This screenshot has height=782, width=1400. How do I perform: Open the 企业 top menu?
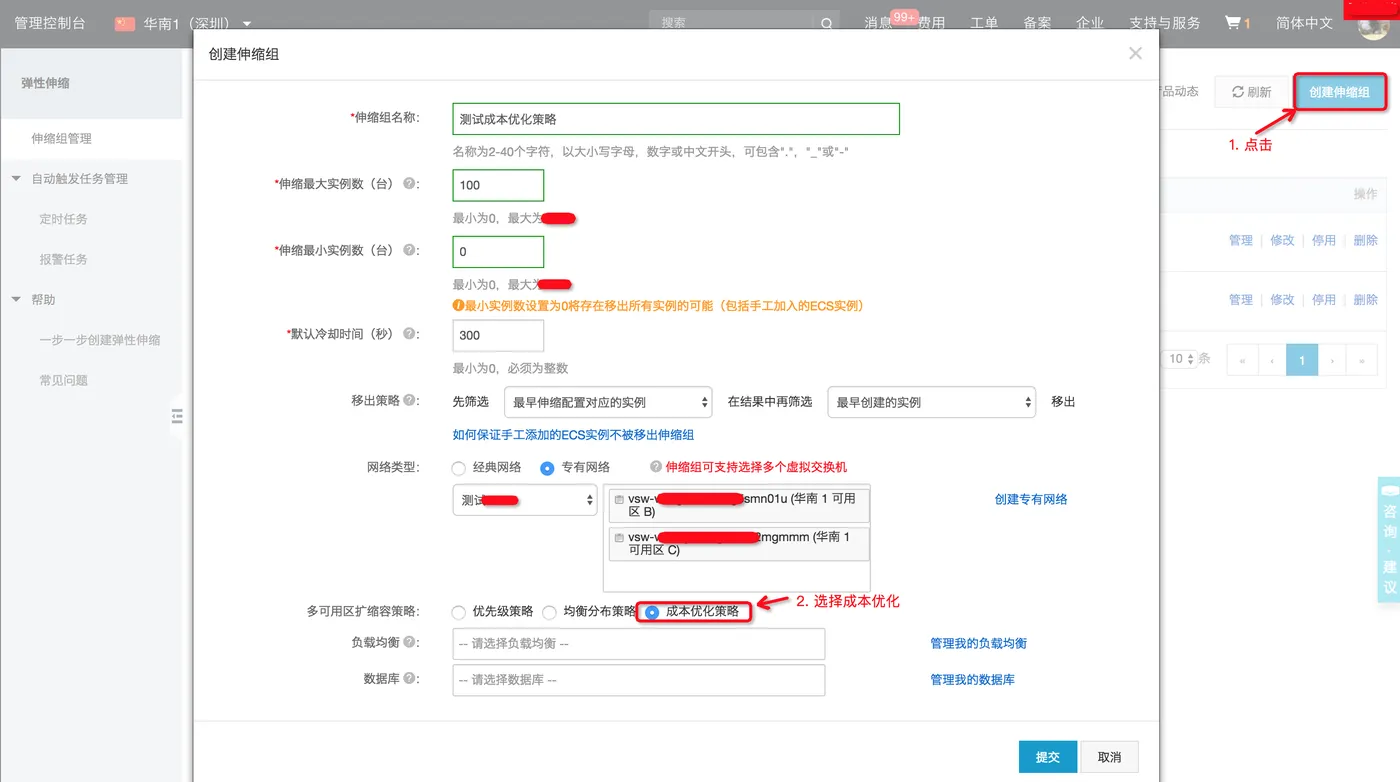point(1090,23)
